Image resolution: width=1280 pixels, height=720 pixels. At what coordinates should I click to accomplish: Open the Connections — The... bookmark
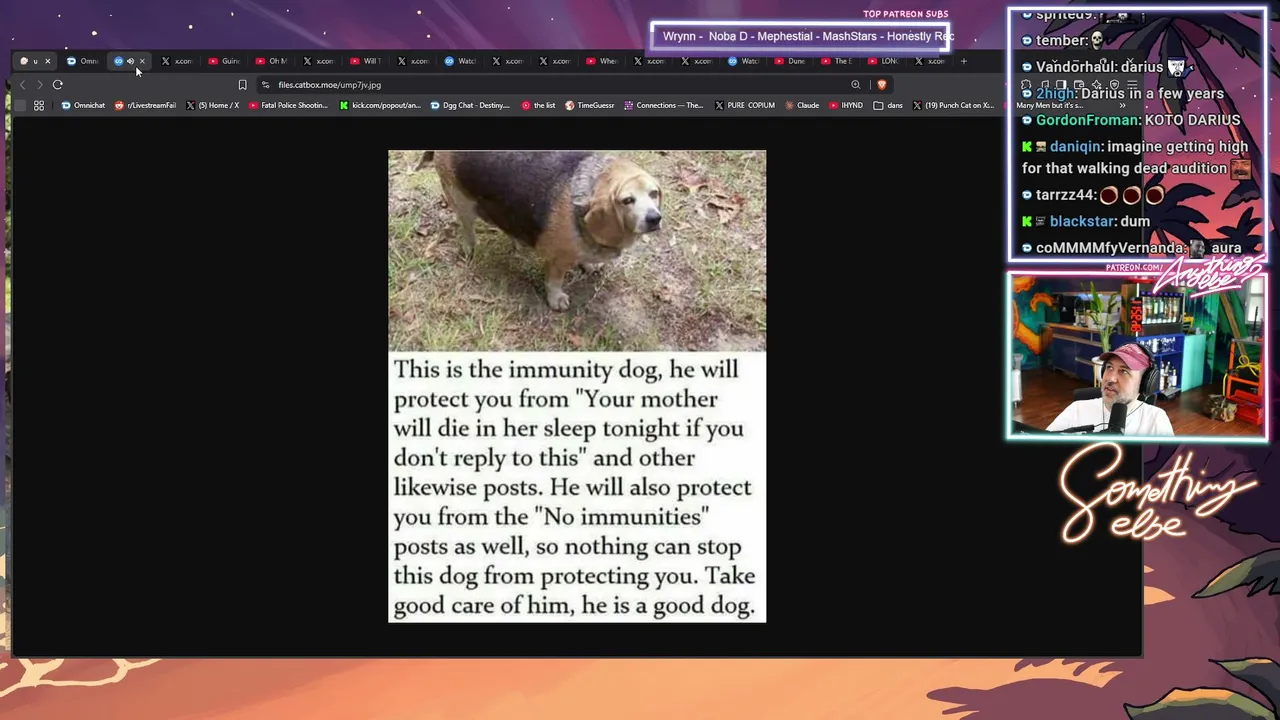click(664, 105)
